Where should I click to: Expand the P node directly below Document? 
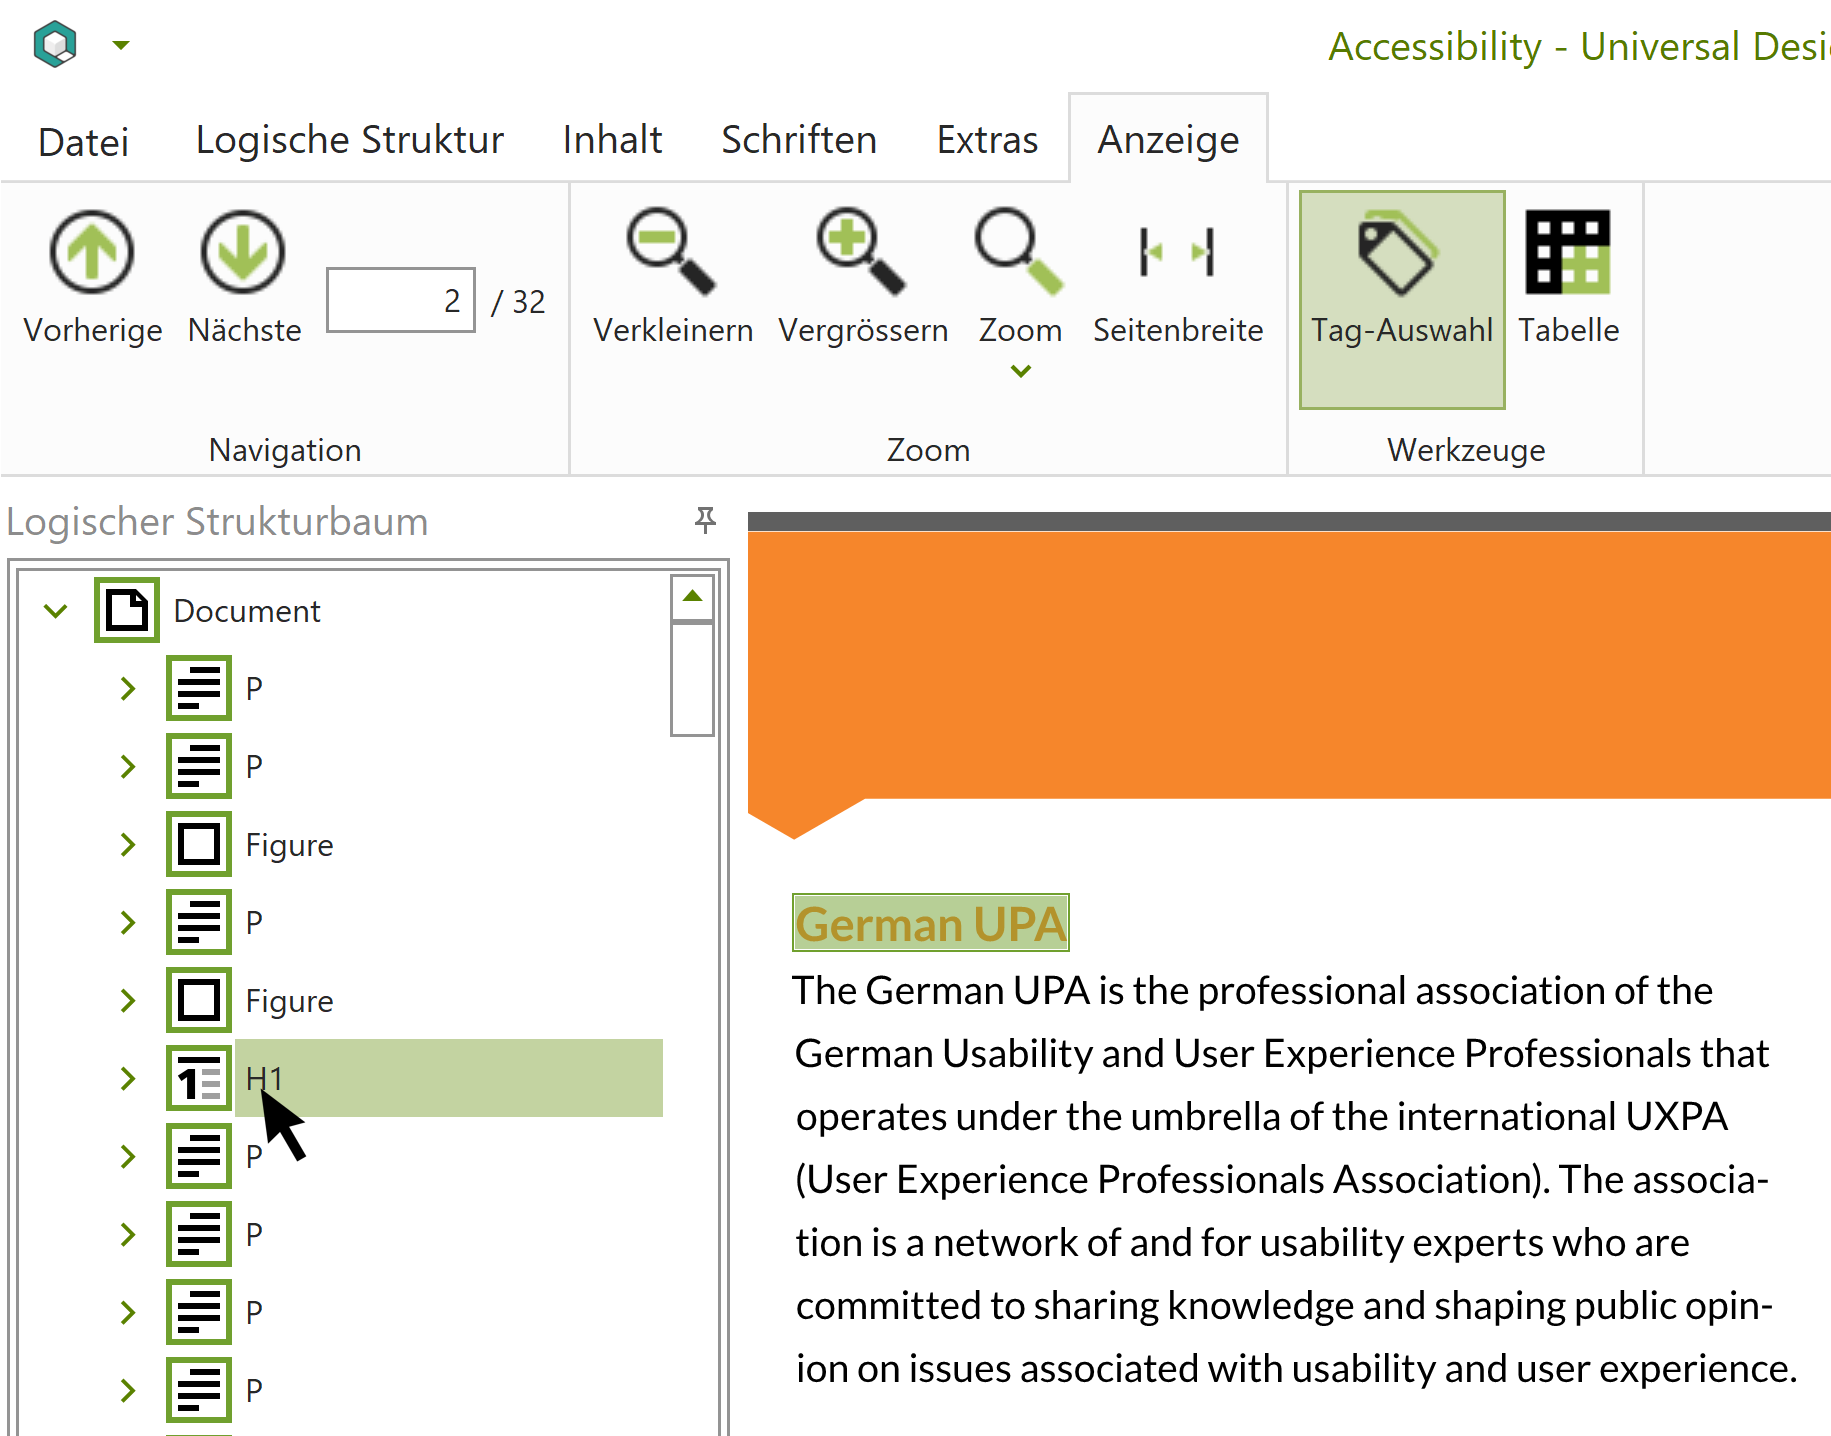pos(127,688)
